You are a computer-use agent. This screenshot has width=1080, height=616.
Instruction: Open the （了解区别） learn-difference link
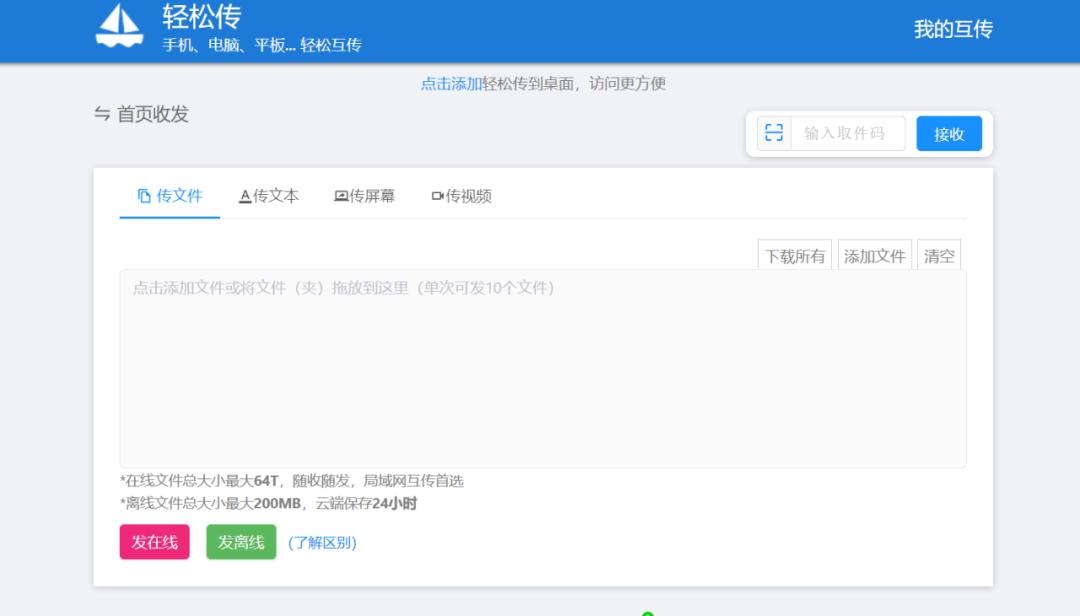tap(322, 543)
